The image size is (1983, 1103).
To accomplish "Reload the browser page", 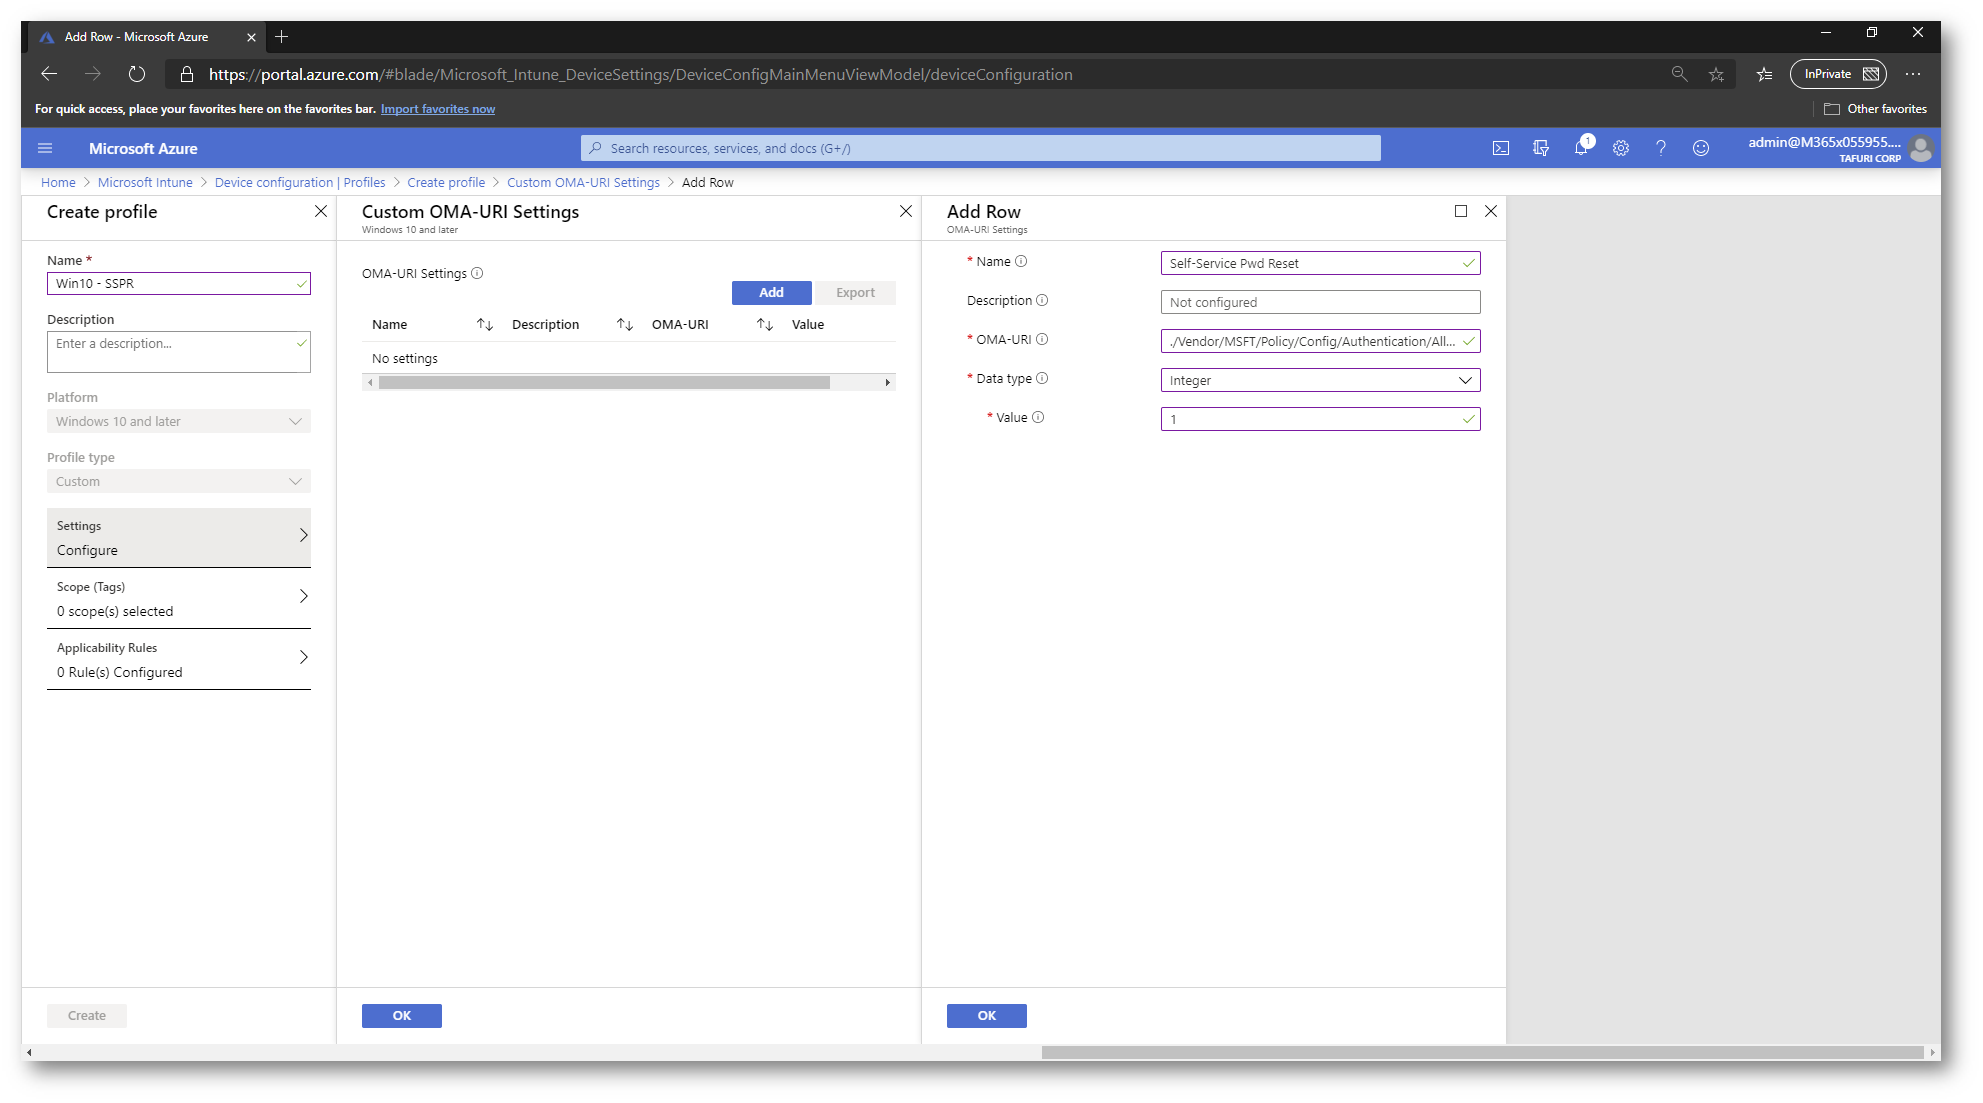I will (137, 74).
